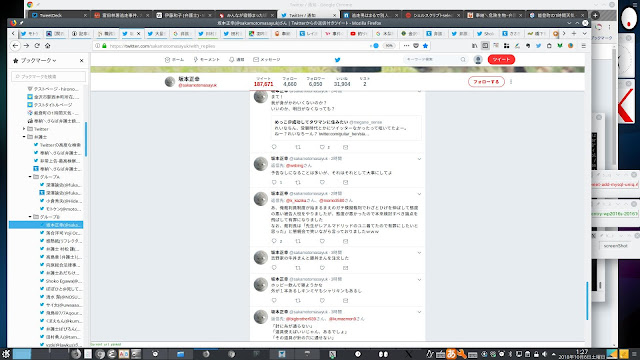The width and height of the screenshot is (640, 360).
Task: Toggle retweet on the second tweet
Action: tap(298, 182)
